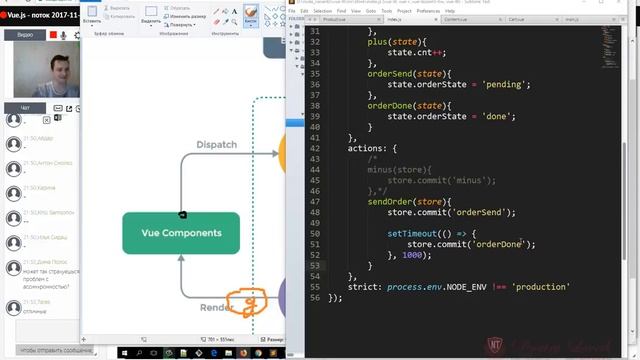
Task: Select the Text tool in Paint
Action: tap(234, 11)
